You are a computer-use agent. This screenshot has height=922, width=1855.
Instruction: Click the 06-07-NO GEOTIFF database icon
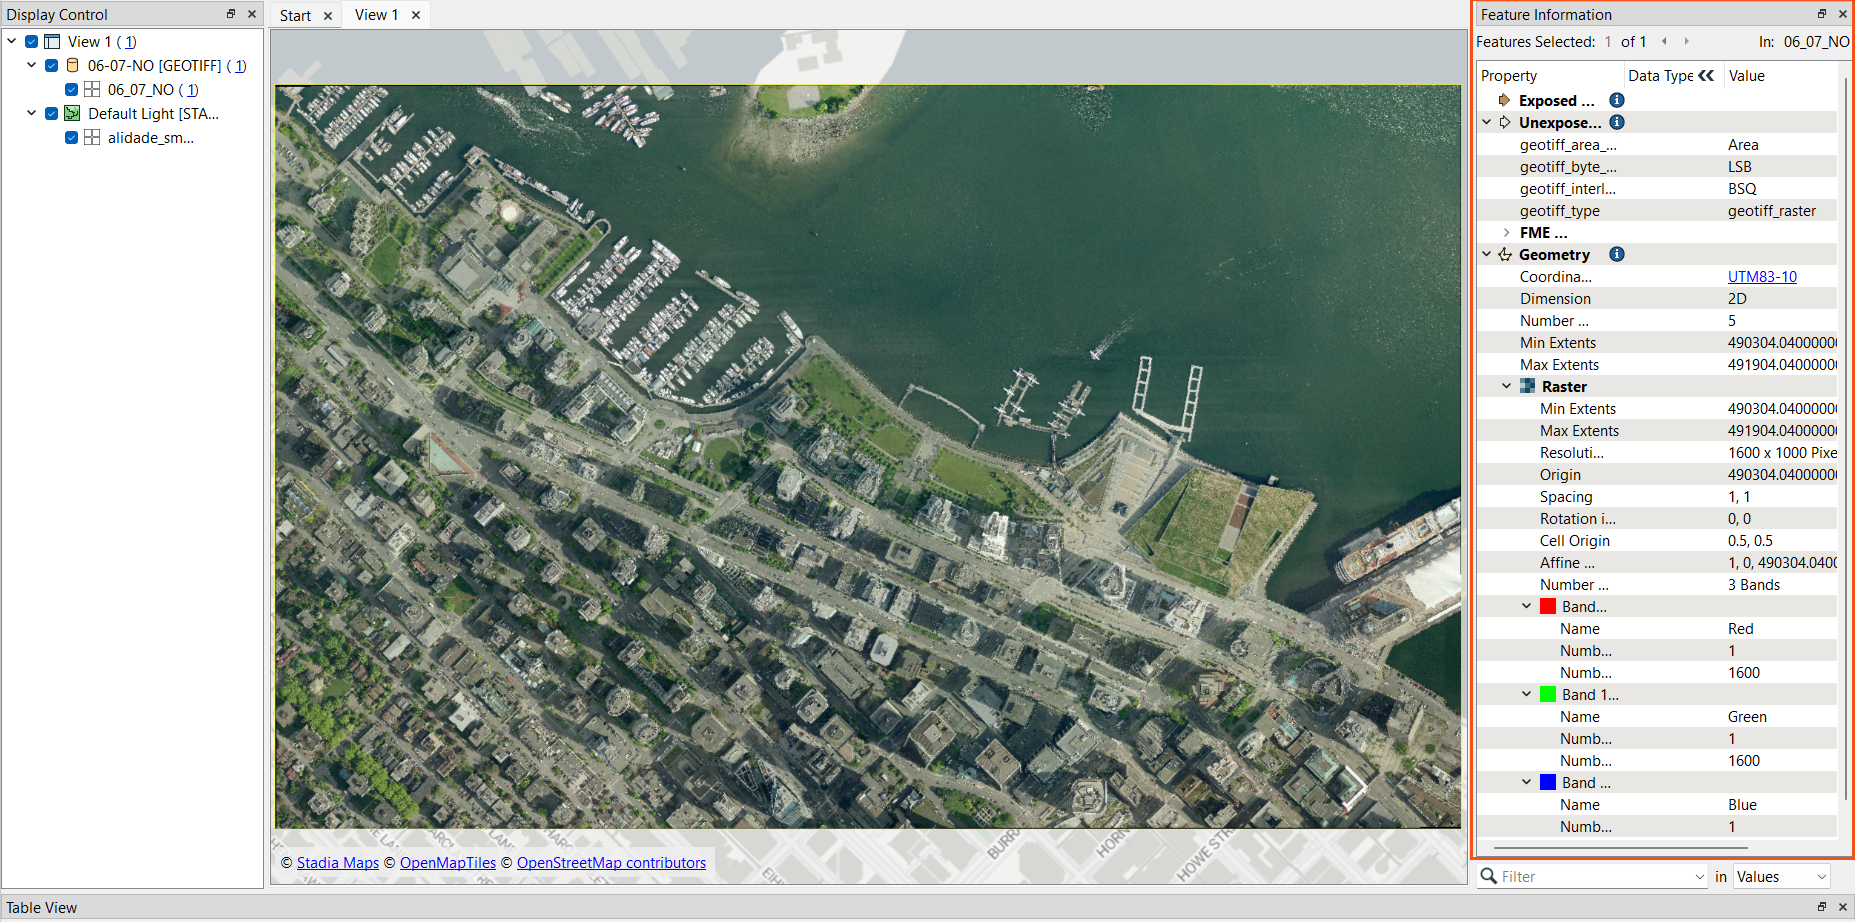(72, 65)
